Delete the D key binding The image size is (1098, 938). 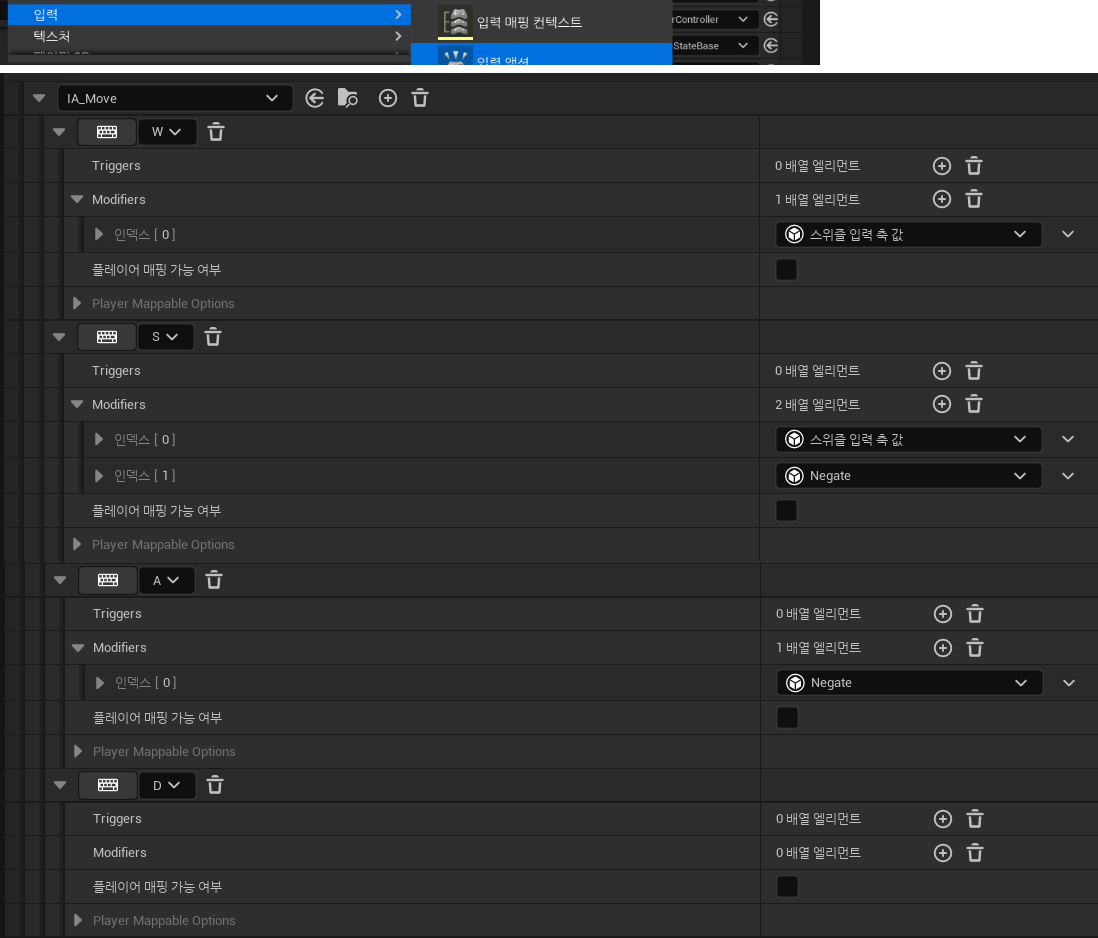pyautogui.click(x=213, y=785)
